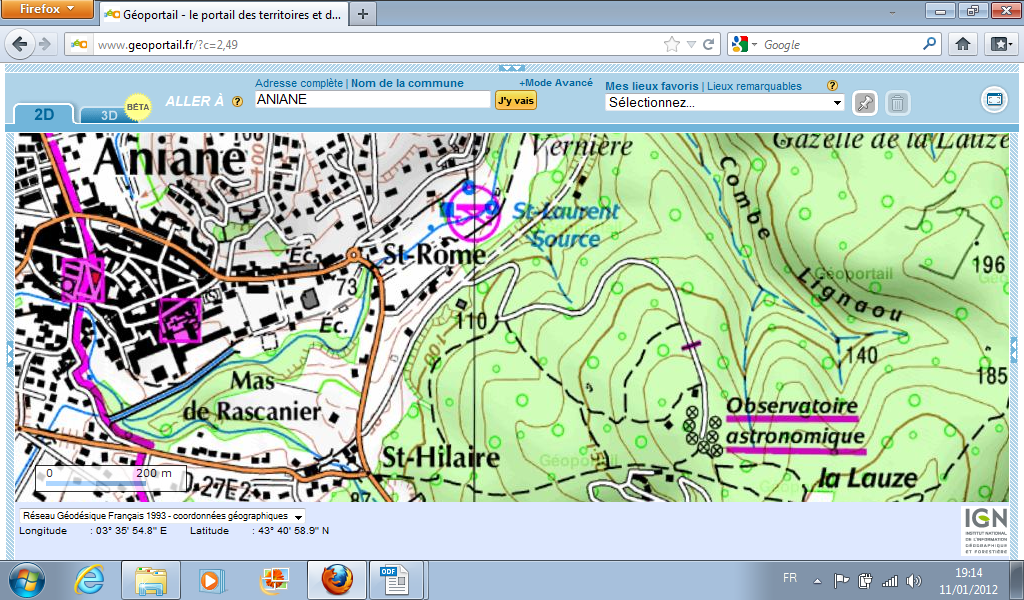Click the Firefox home button
The image size is (1024, 600).
(962, 44)
